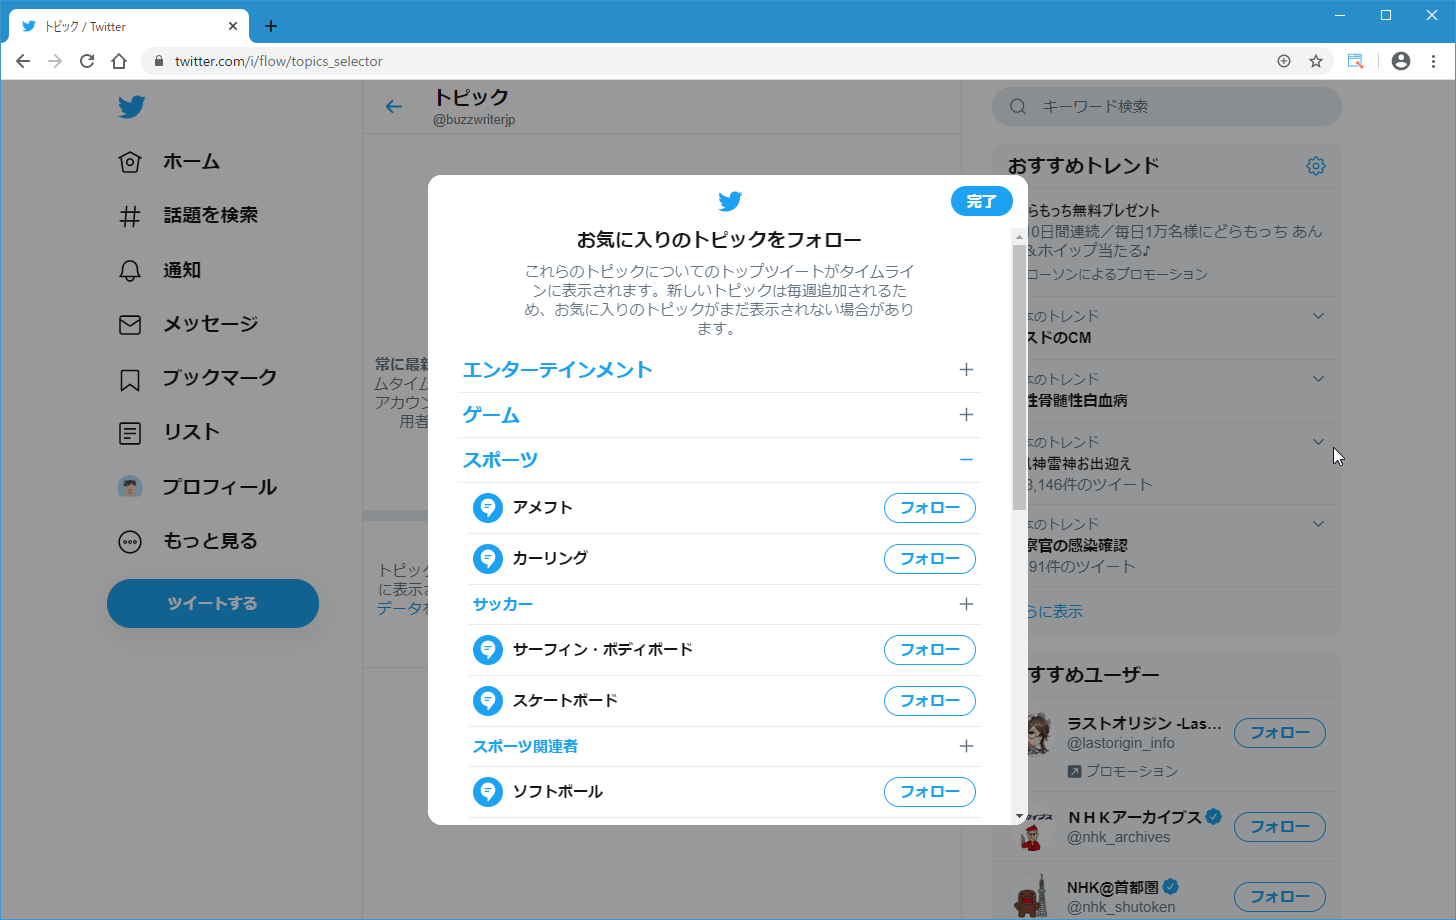Open ブックマーク in the sidebar

[197, 378]
